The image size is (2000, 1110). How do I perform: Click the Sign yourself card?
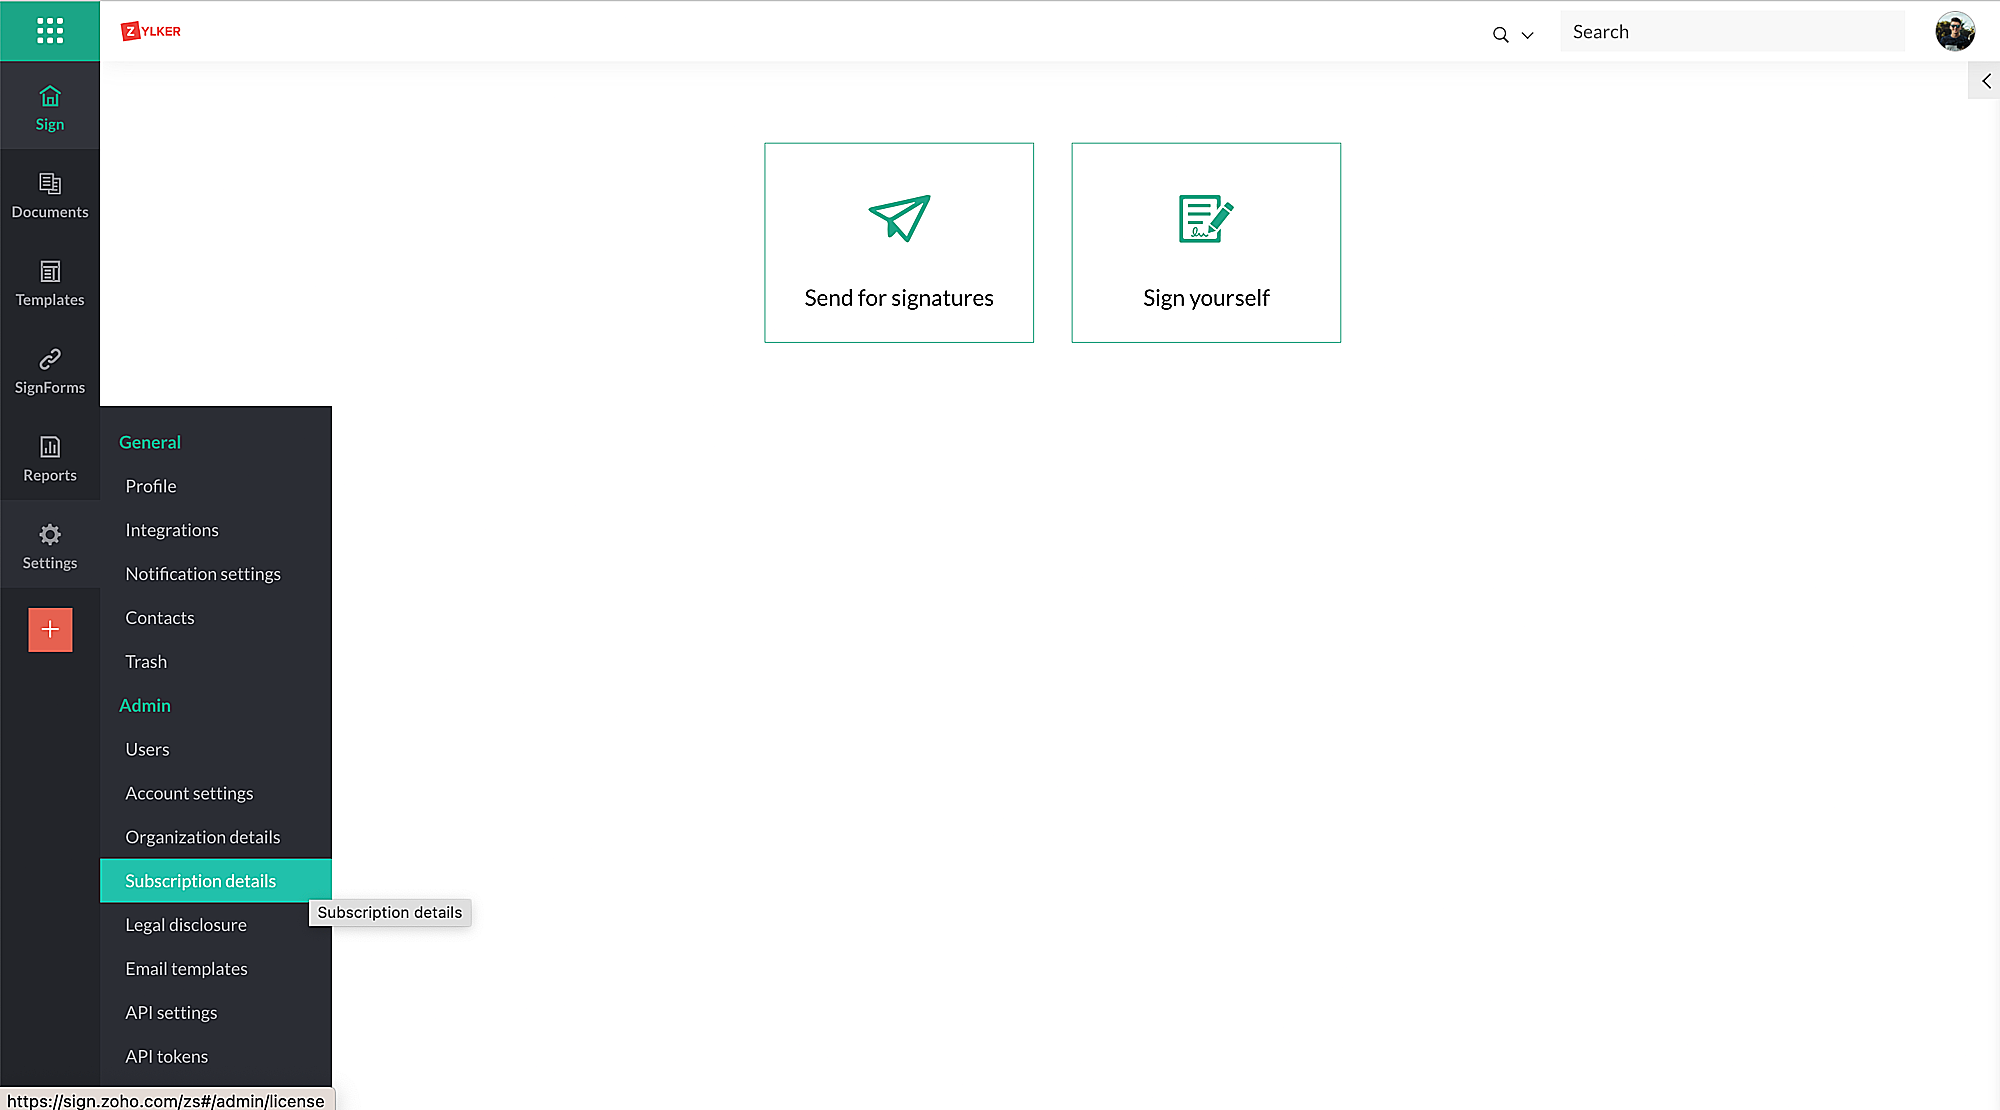(1205, 243)
